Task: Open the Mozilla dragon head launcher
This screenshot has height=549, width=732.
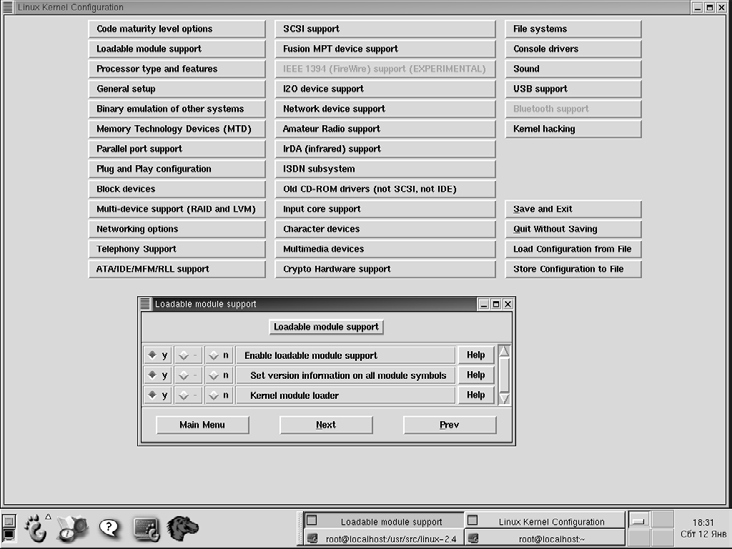Action: click(x=181, y=526)
